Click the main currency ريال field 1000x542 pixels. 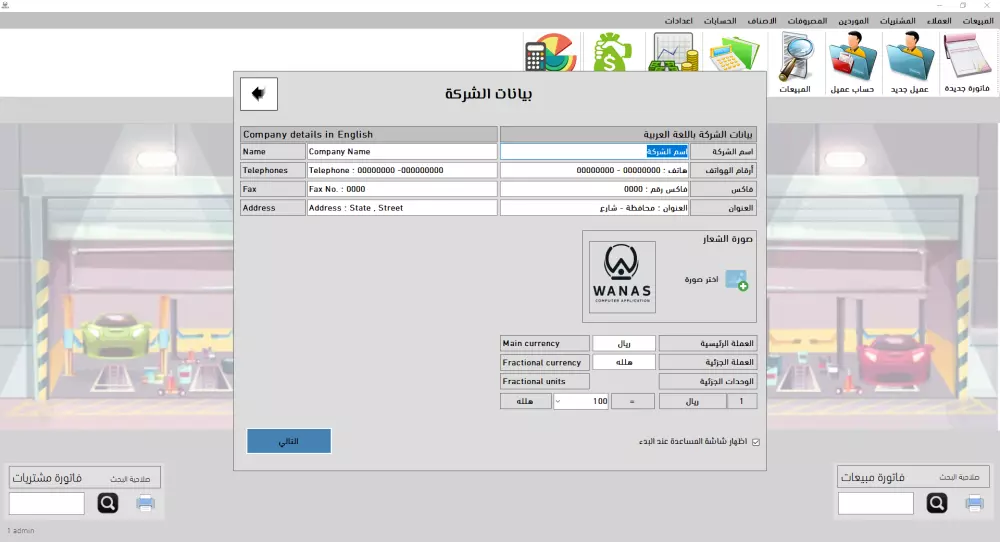pyautogui.click(x=624, y=344)
